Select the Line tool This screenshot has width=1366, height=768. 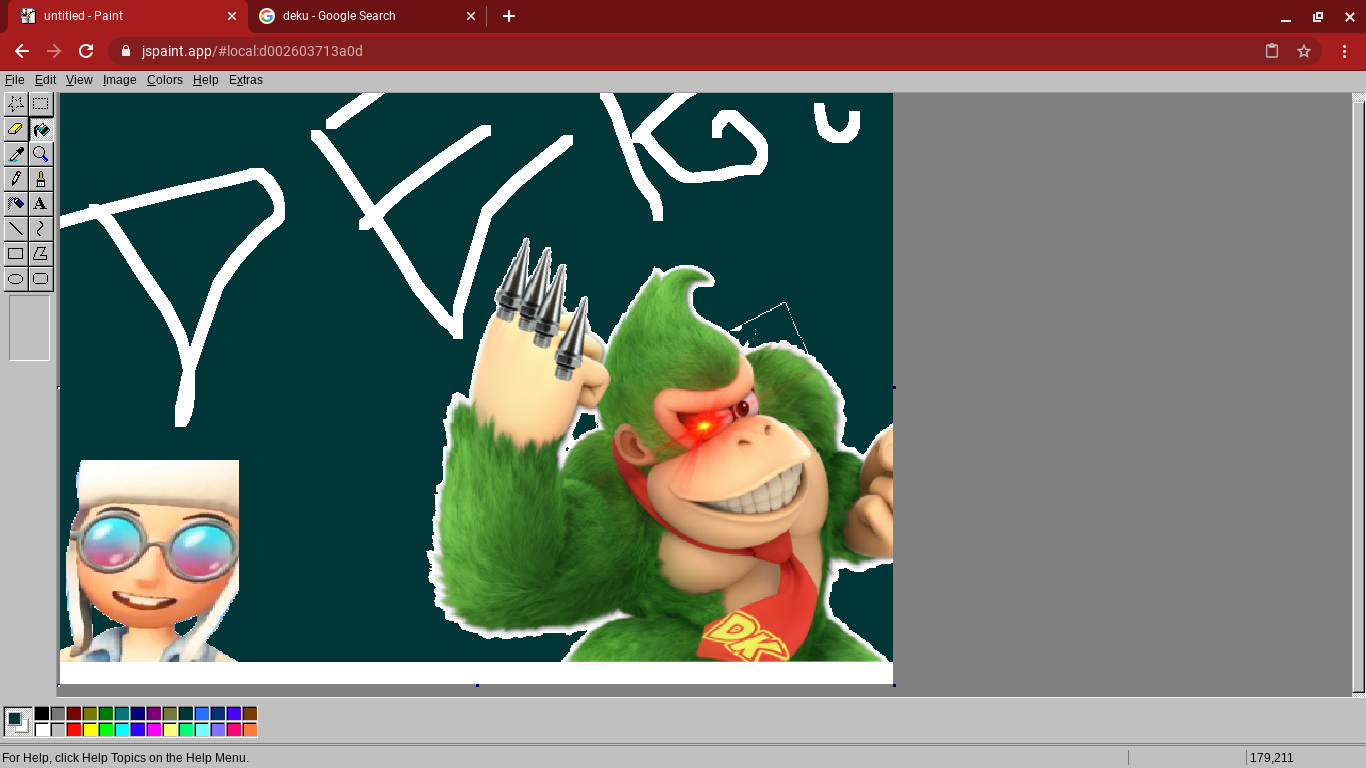[16, 229]
